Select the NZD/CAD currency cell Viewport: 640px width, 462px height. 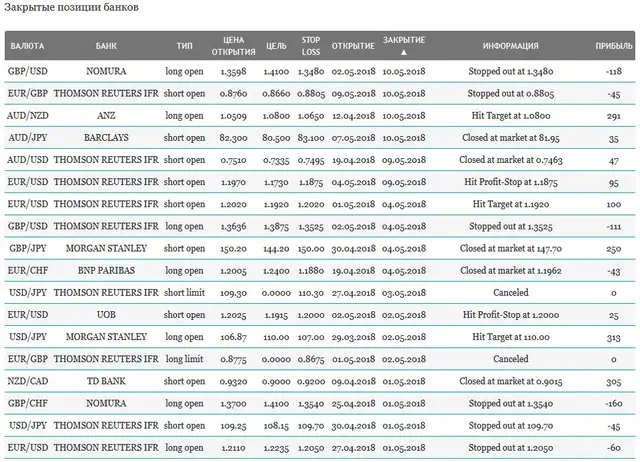click(27, 381)
